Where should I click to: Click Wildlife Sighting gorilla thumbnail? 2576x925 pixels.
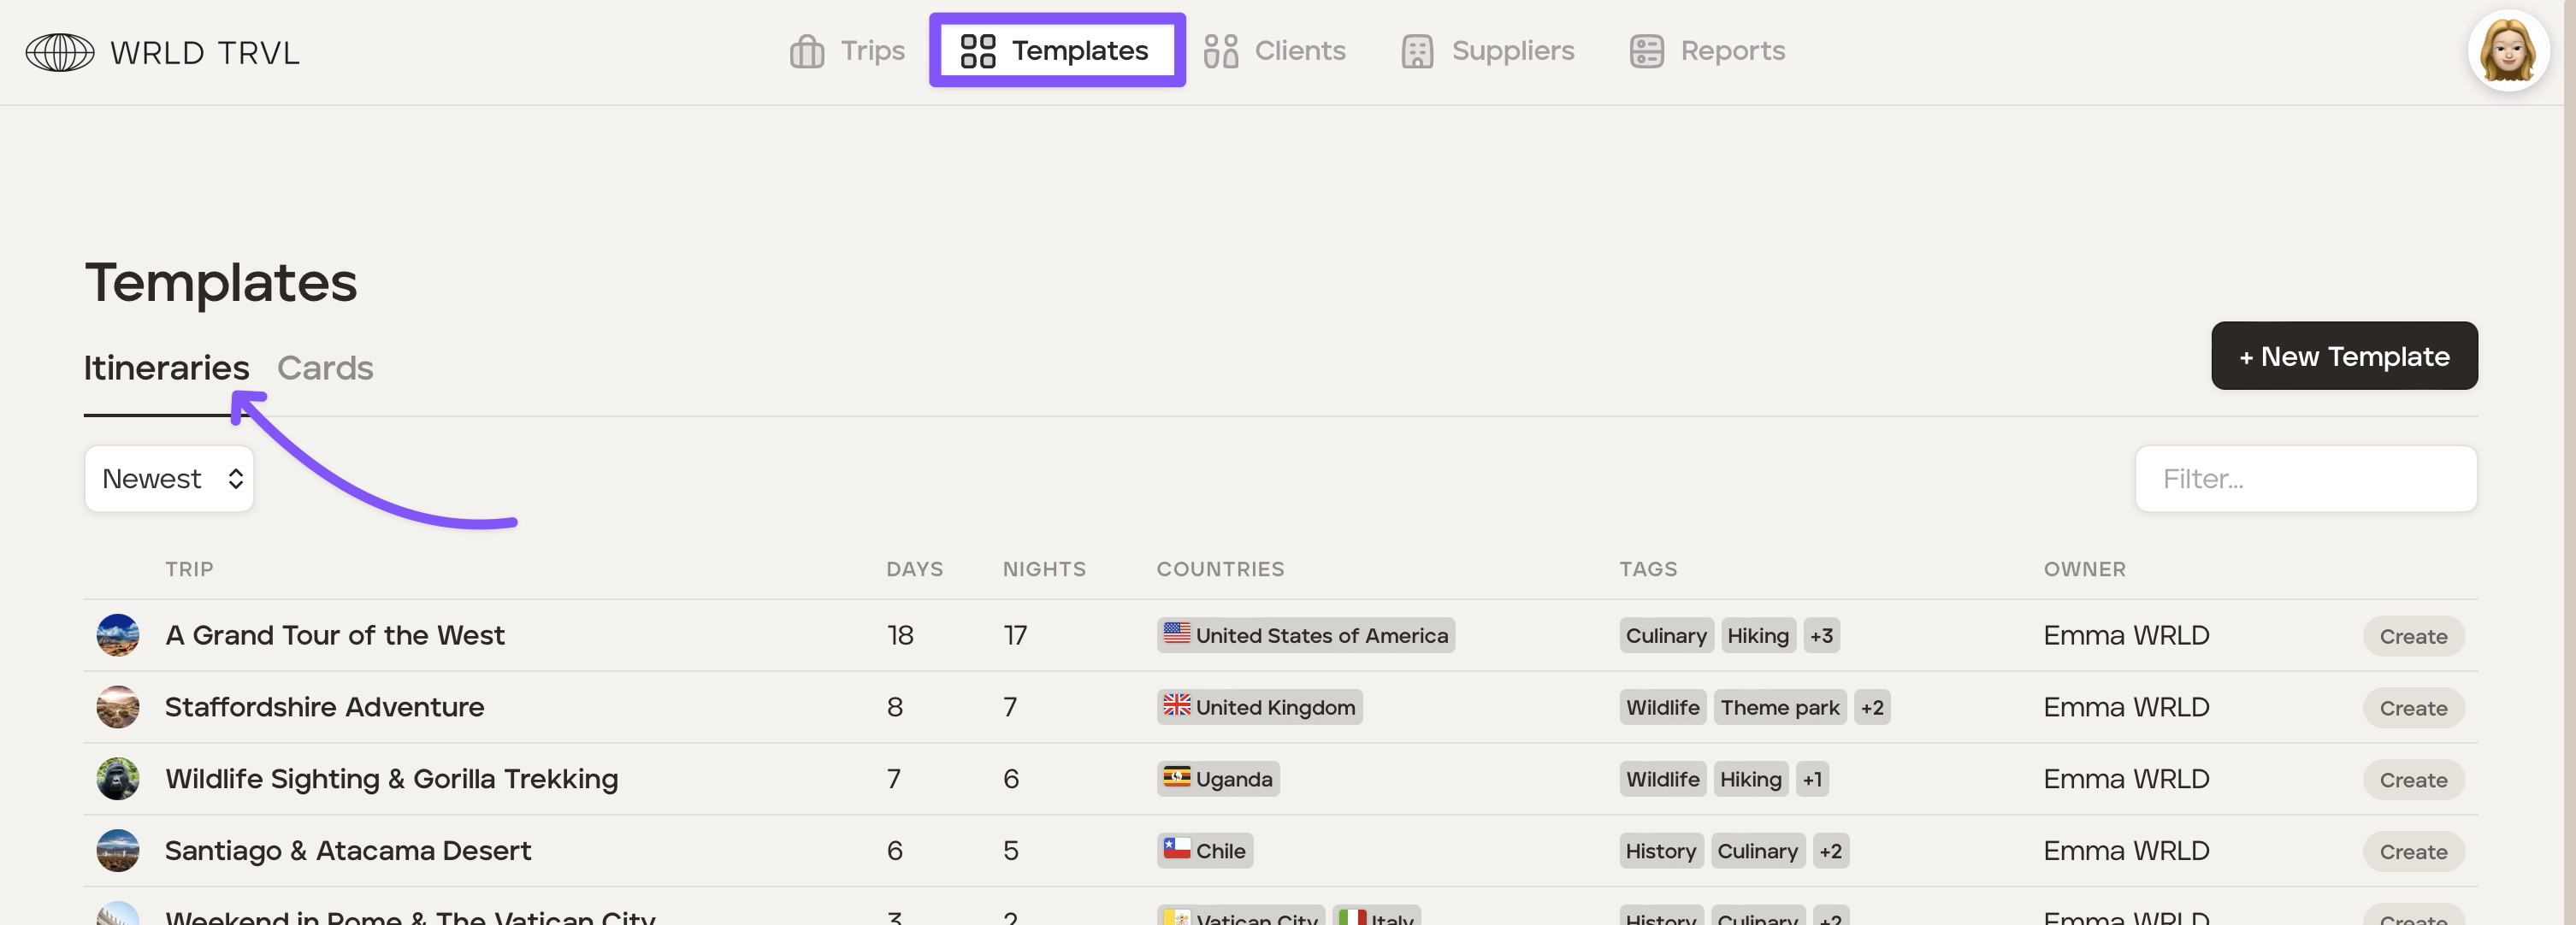tap(117, 779)
